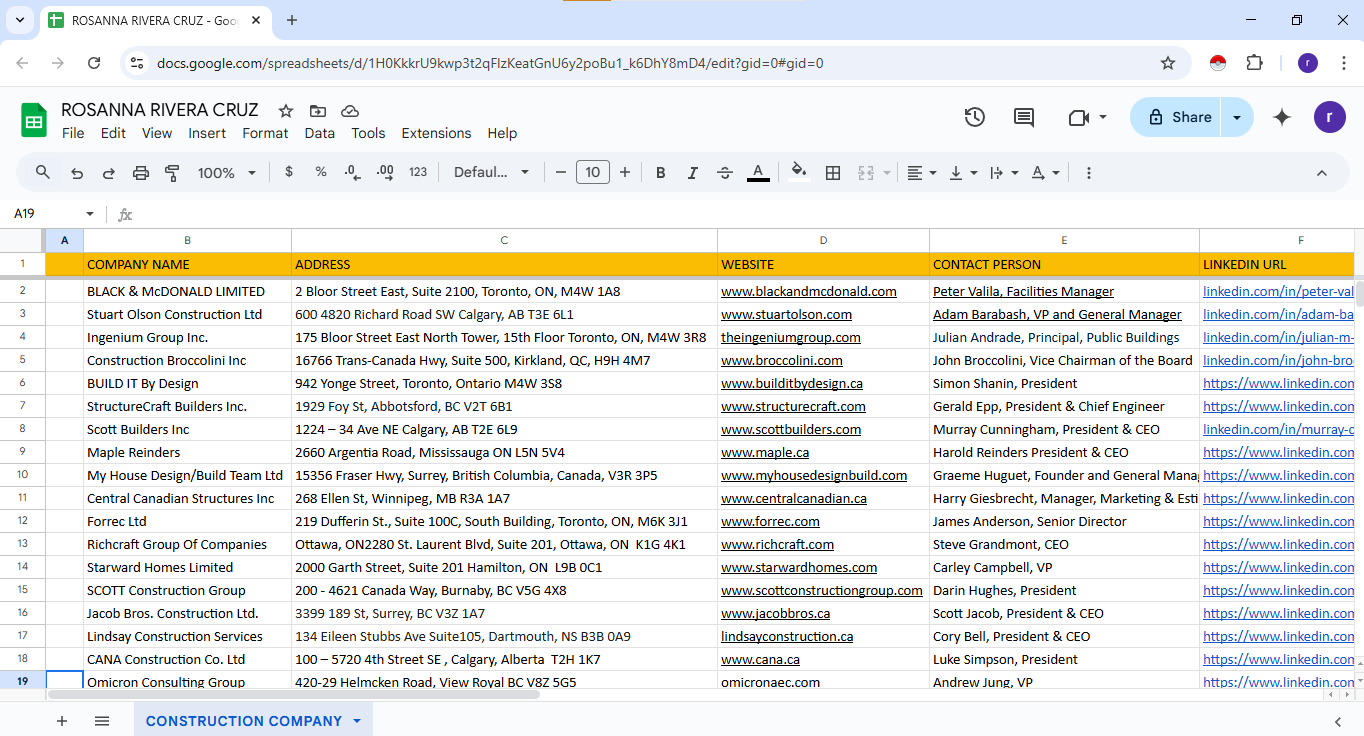The width and height of the screenshot is (1364, 736).
Task: Bookmark this page with star icon
Action: point(1168,63)
